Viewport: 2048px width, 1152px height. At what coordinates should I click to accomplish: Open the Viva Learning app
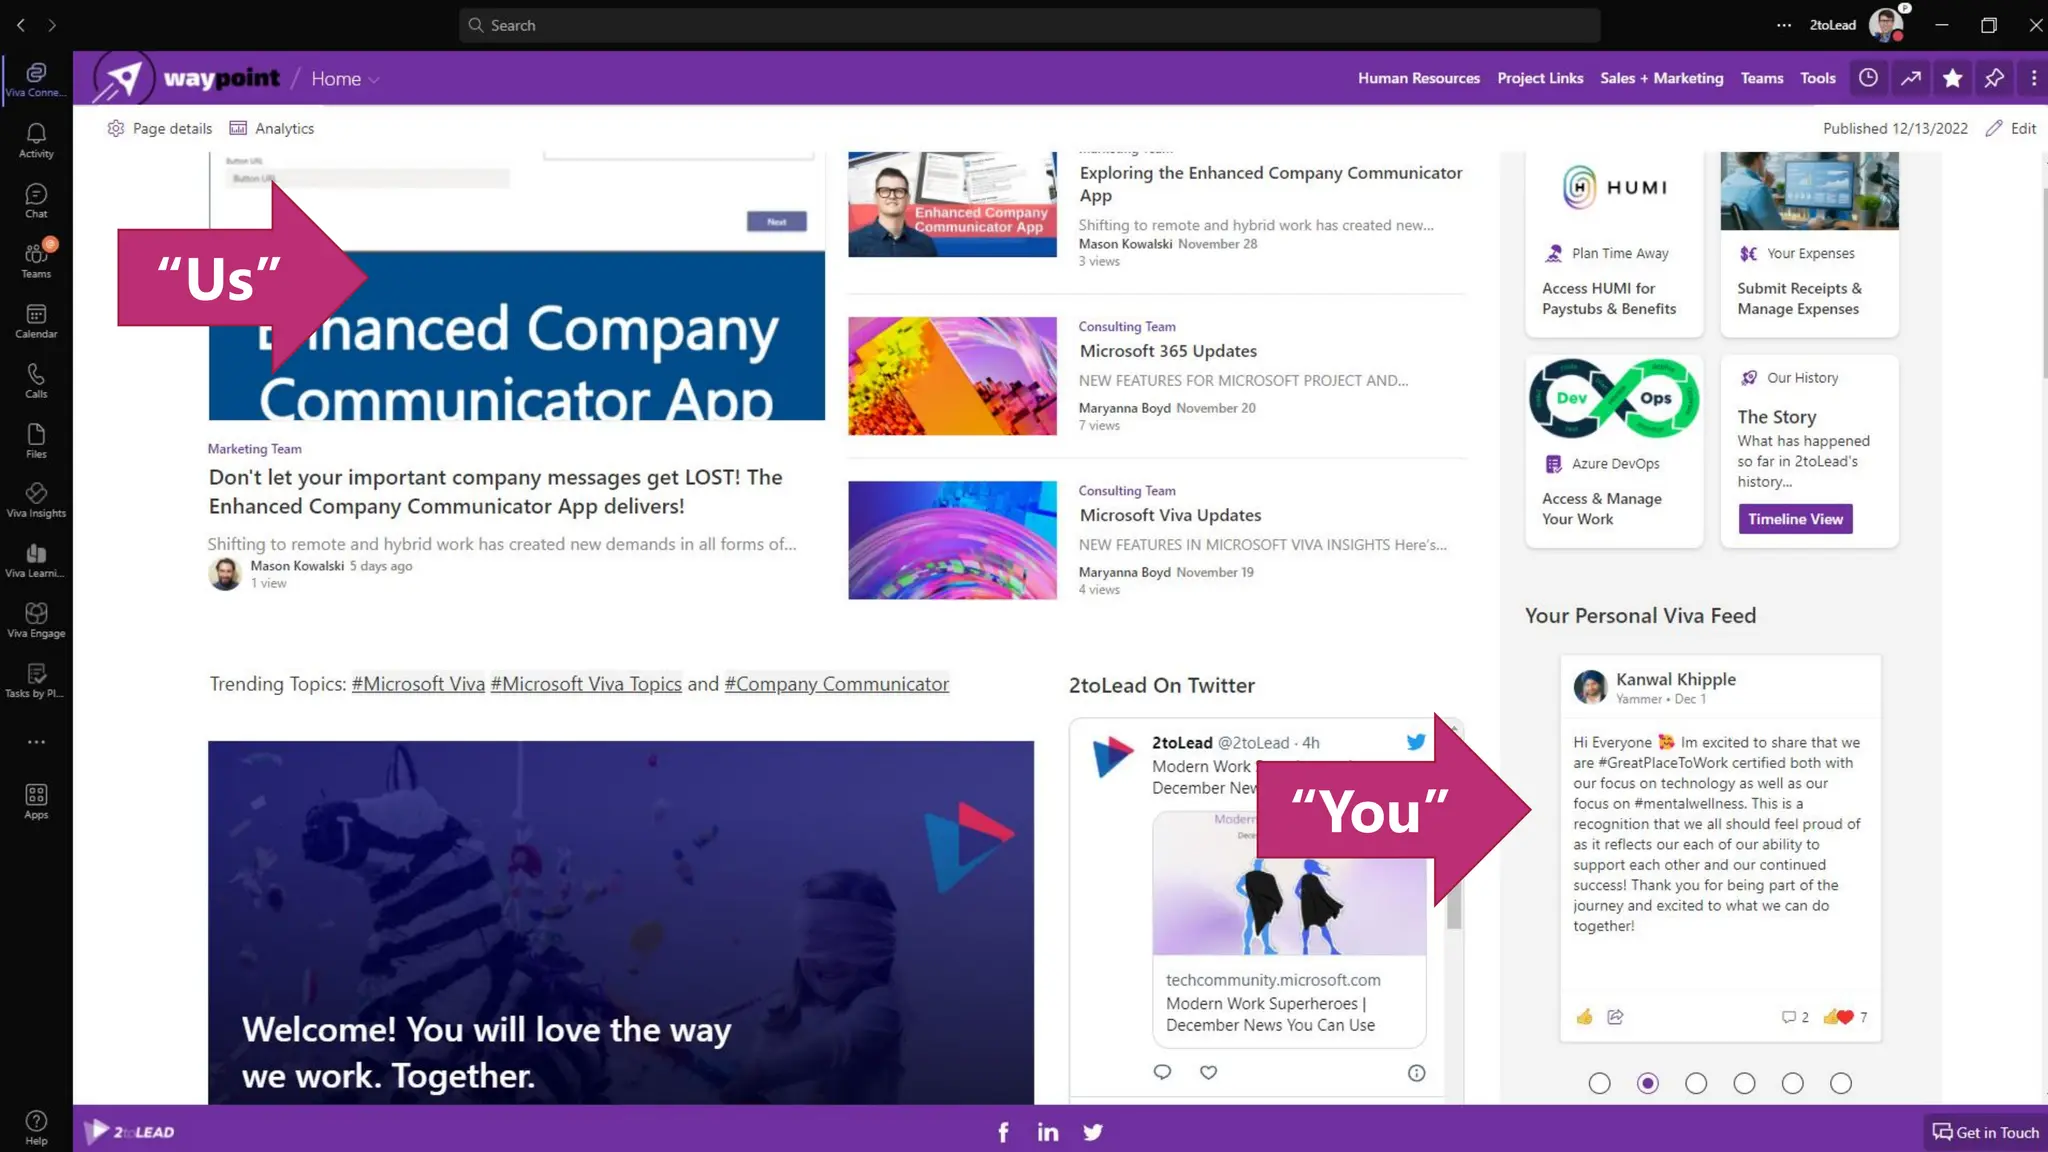coord(36,560)
